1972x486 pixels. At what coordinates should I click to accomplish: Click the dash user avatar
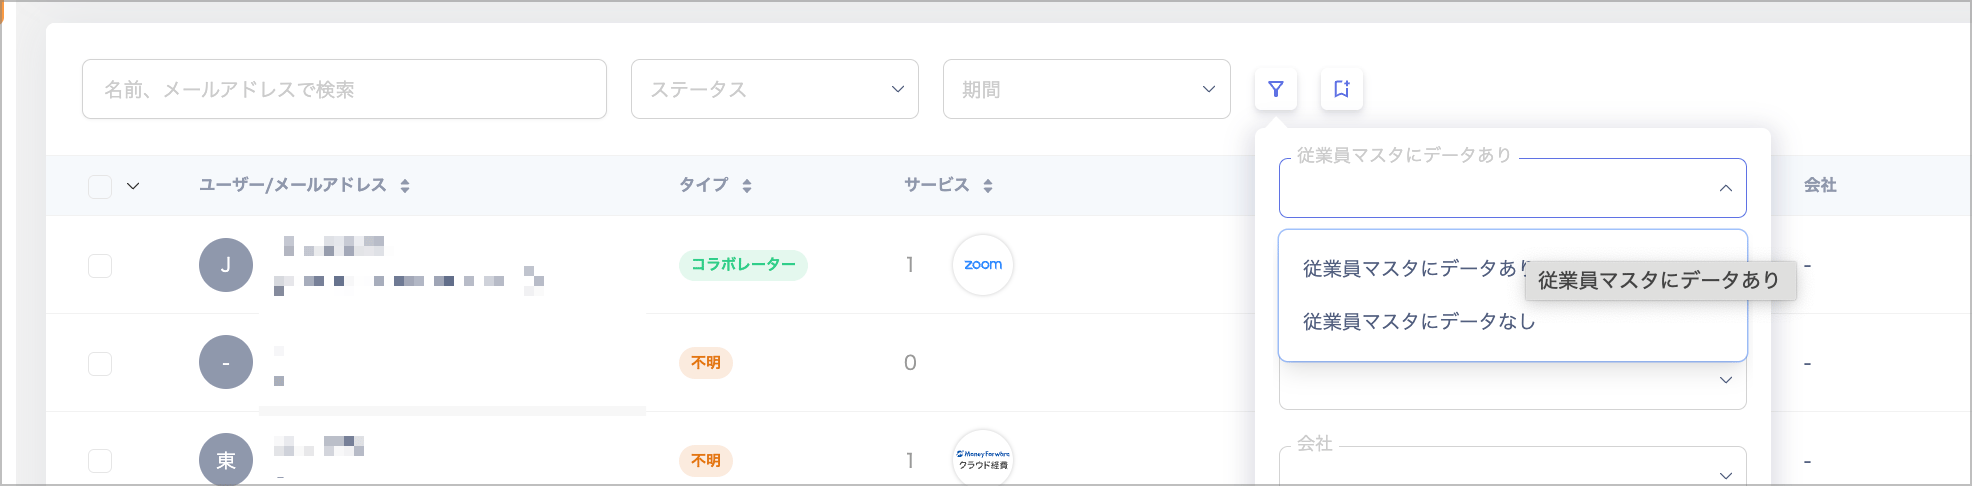226,362
